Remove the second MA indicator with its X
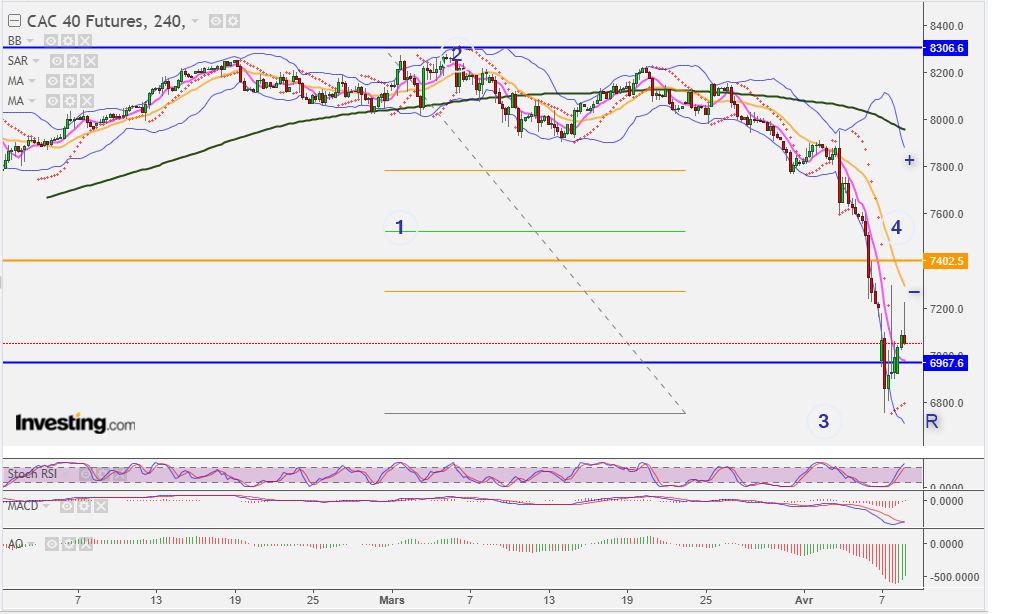Image resolution: width=1020 pixels, height=614 pixels. pos(87,101)
